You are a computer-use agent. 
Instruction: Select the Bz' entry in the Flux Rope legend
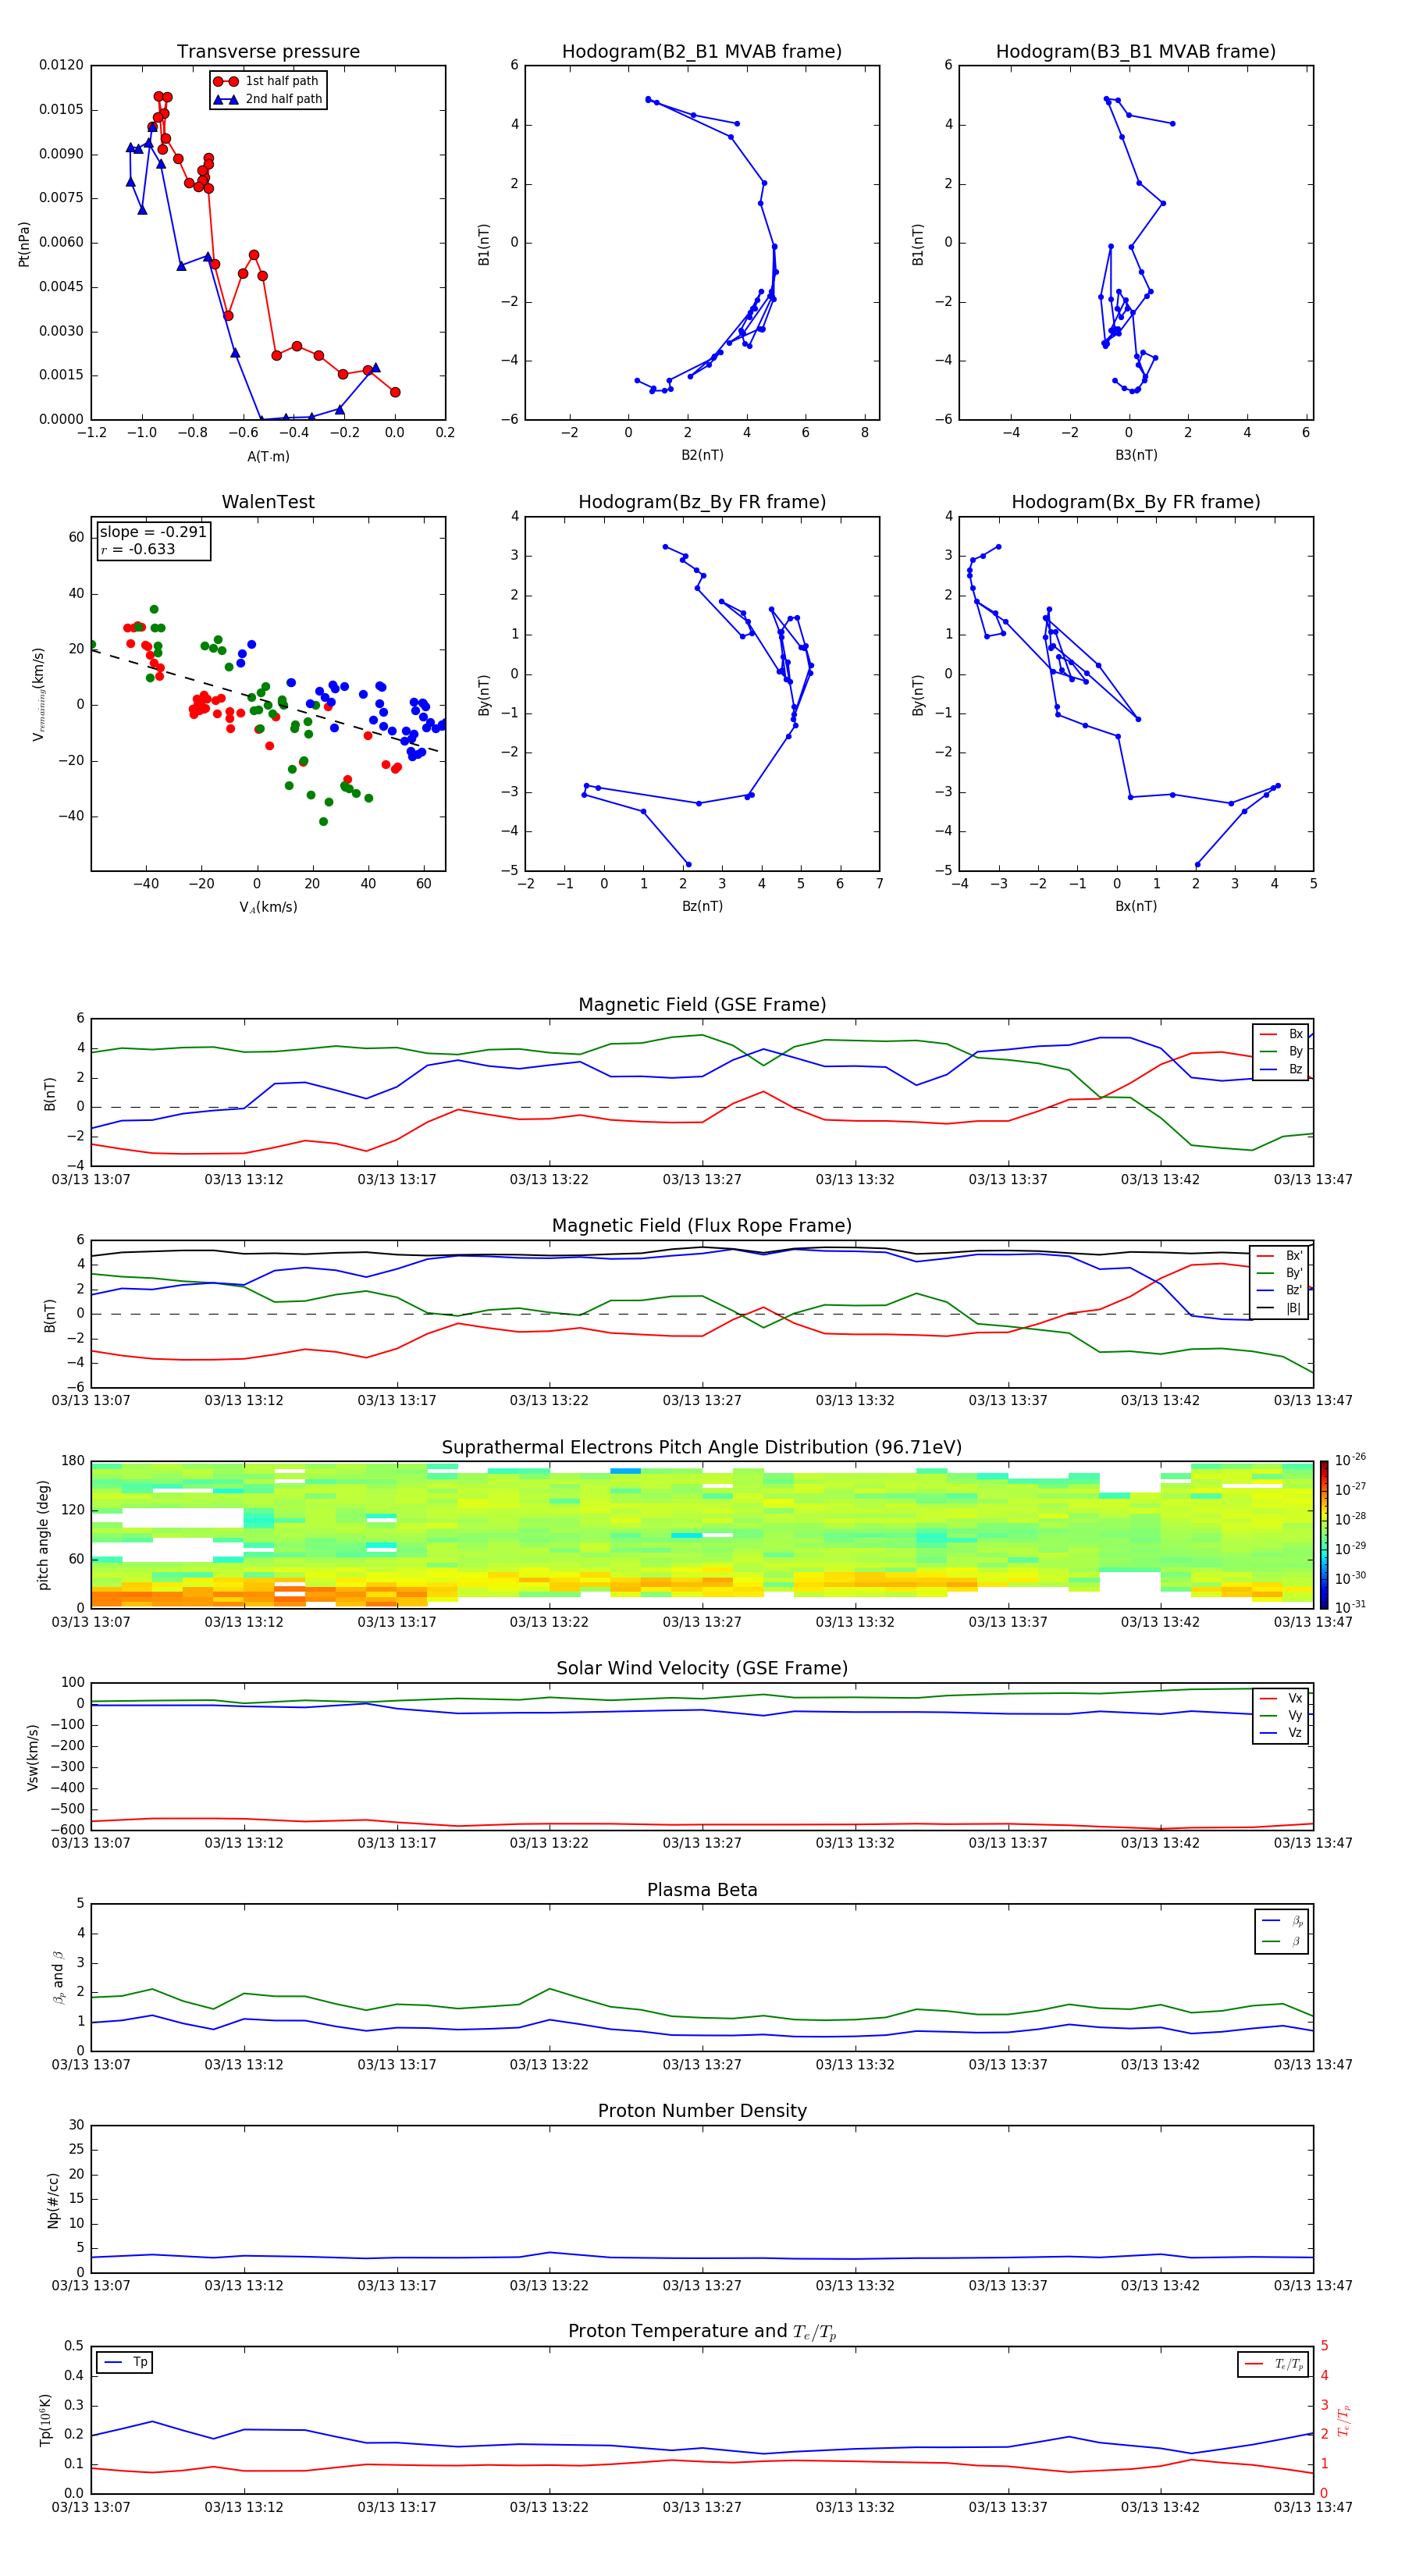pos(1280,1290)
